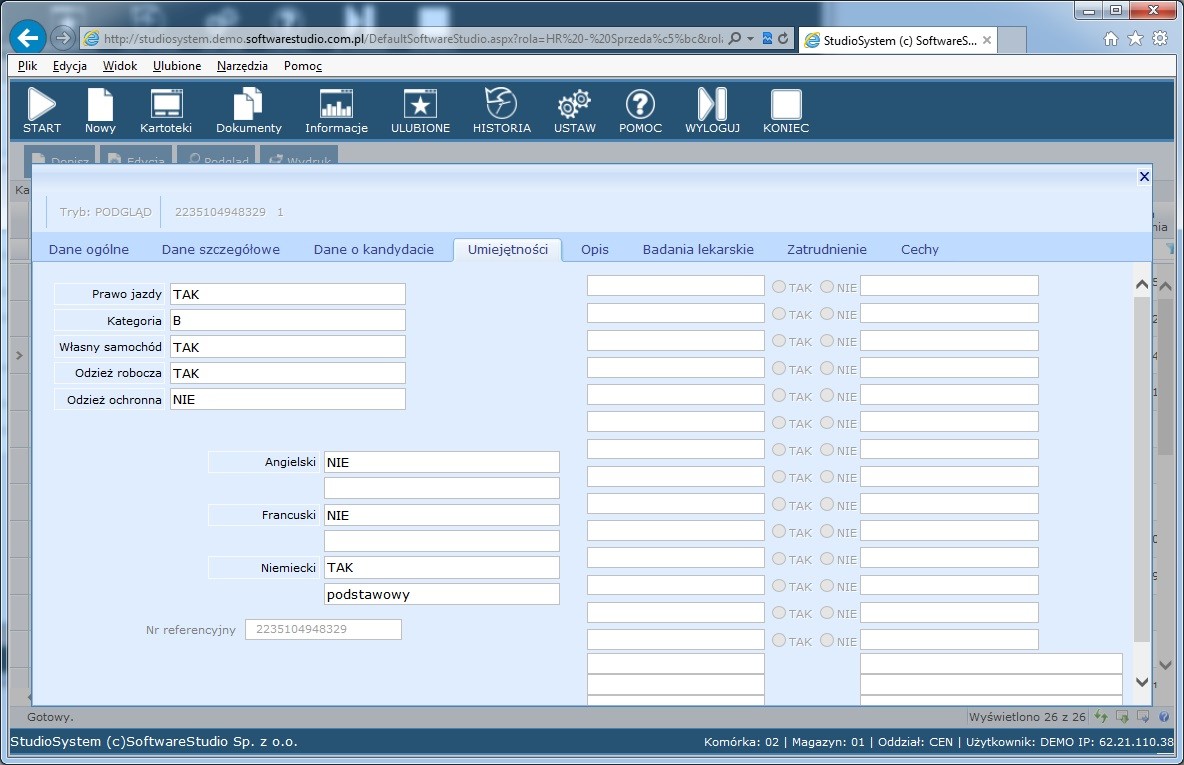Click the blue arrow export icon in status bar

pos(1143,717)
